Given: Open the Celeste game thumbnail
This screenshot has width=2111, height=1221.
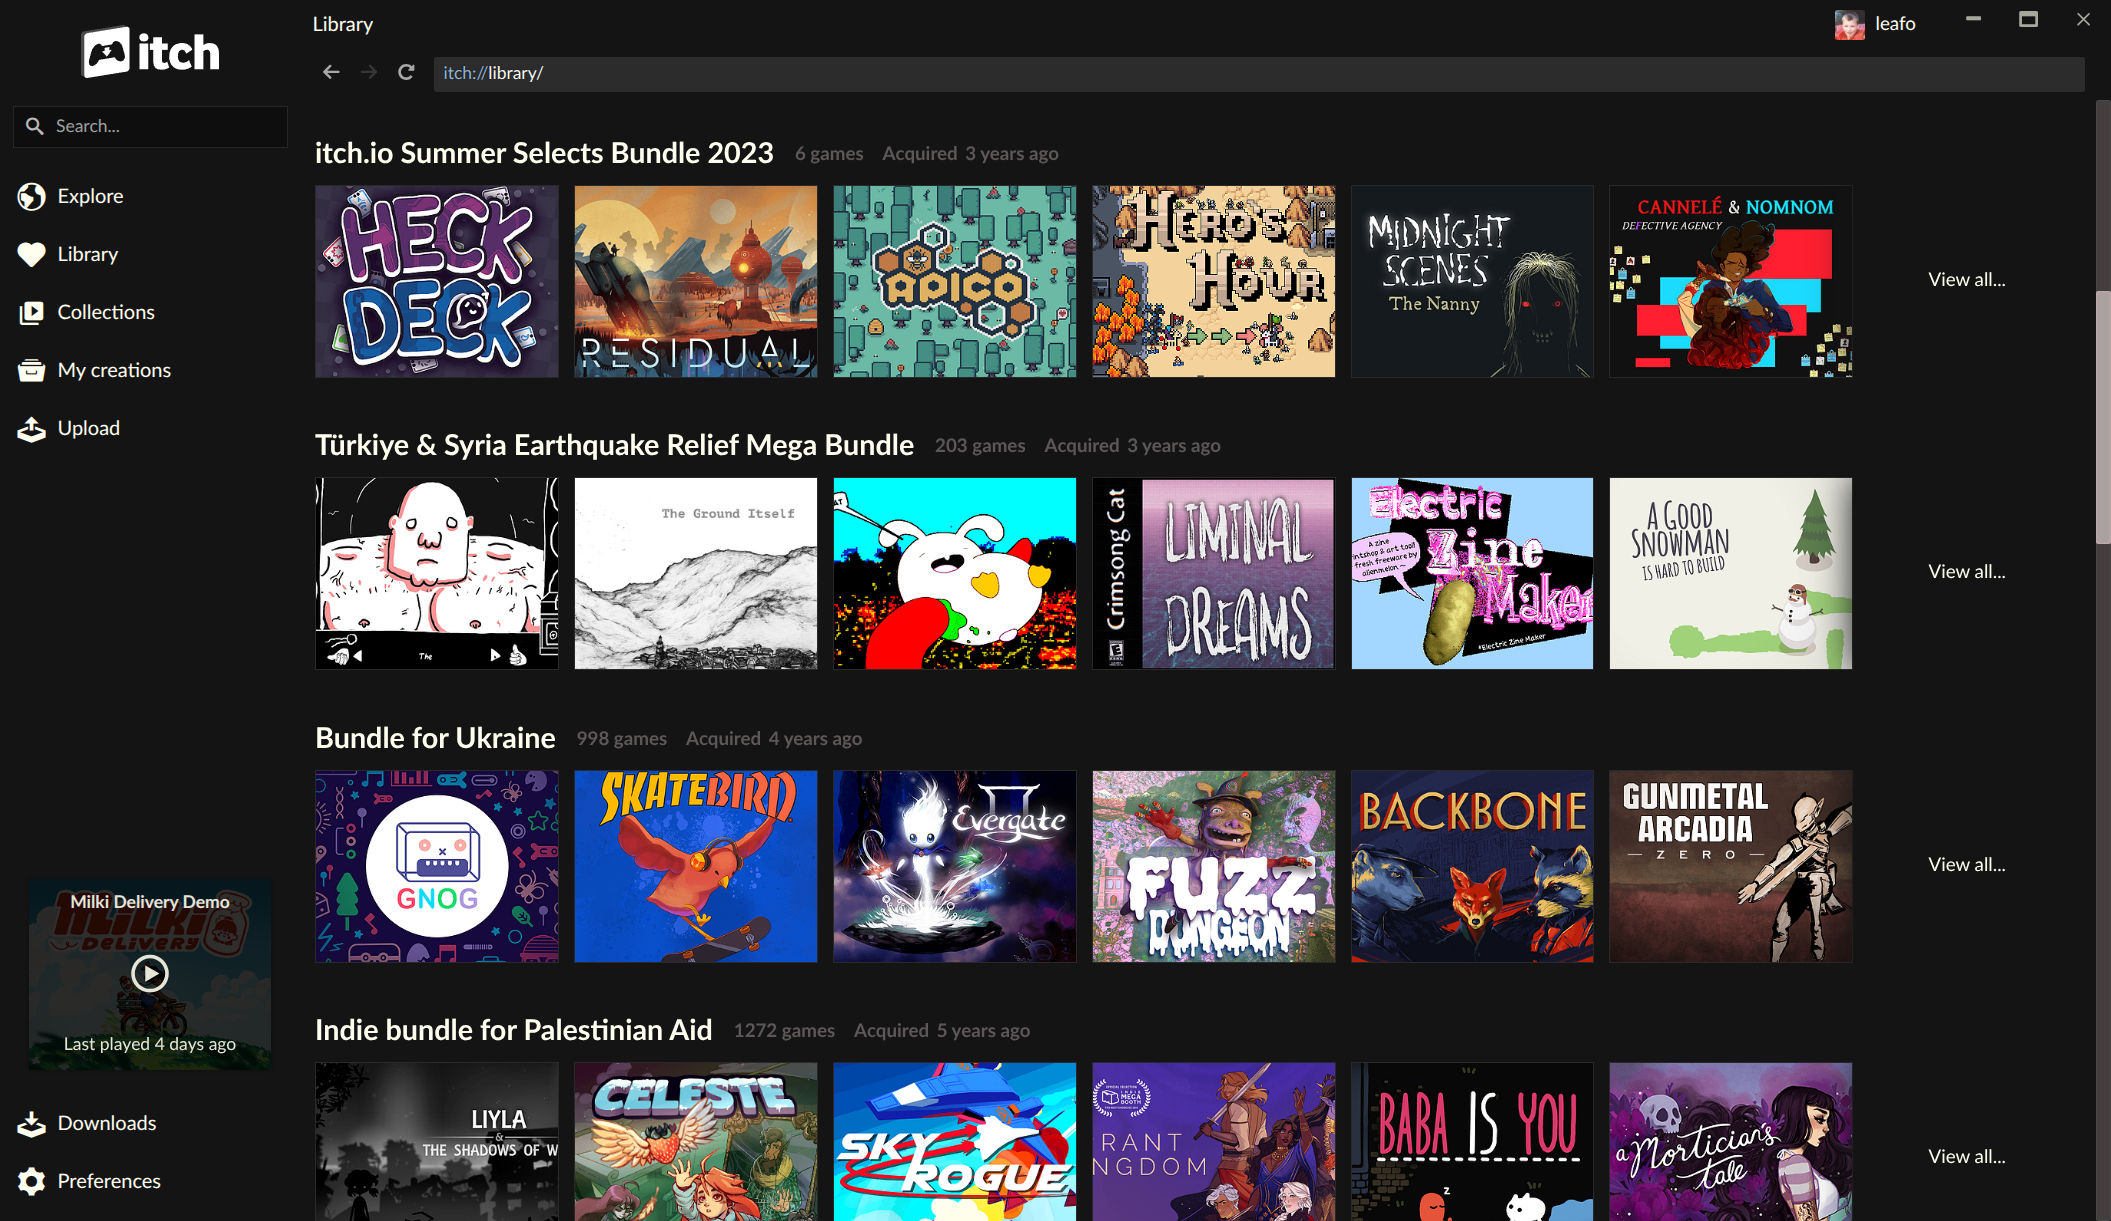Looking at the screenshot, I should [696, 1142].
